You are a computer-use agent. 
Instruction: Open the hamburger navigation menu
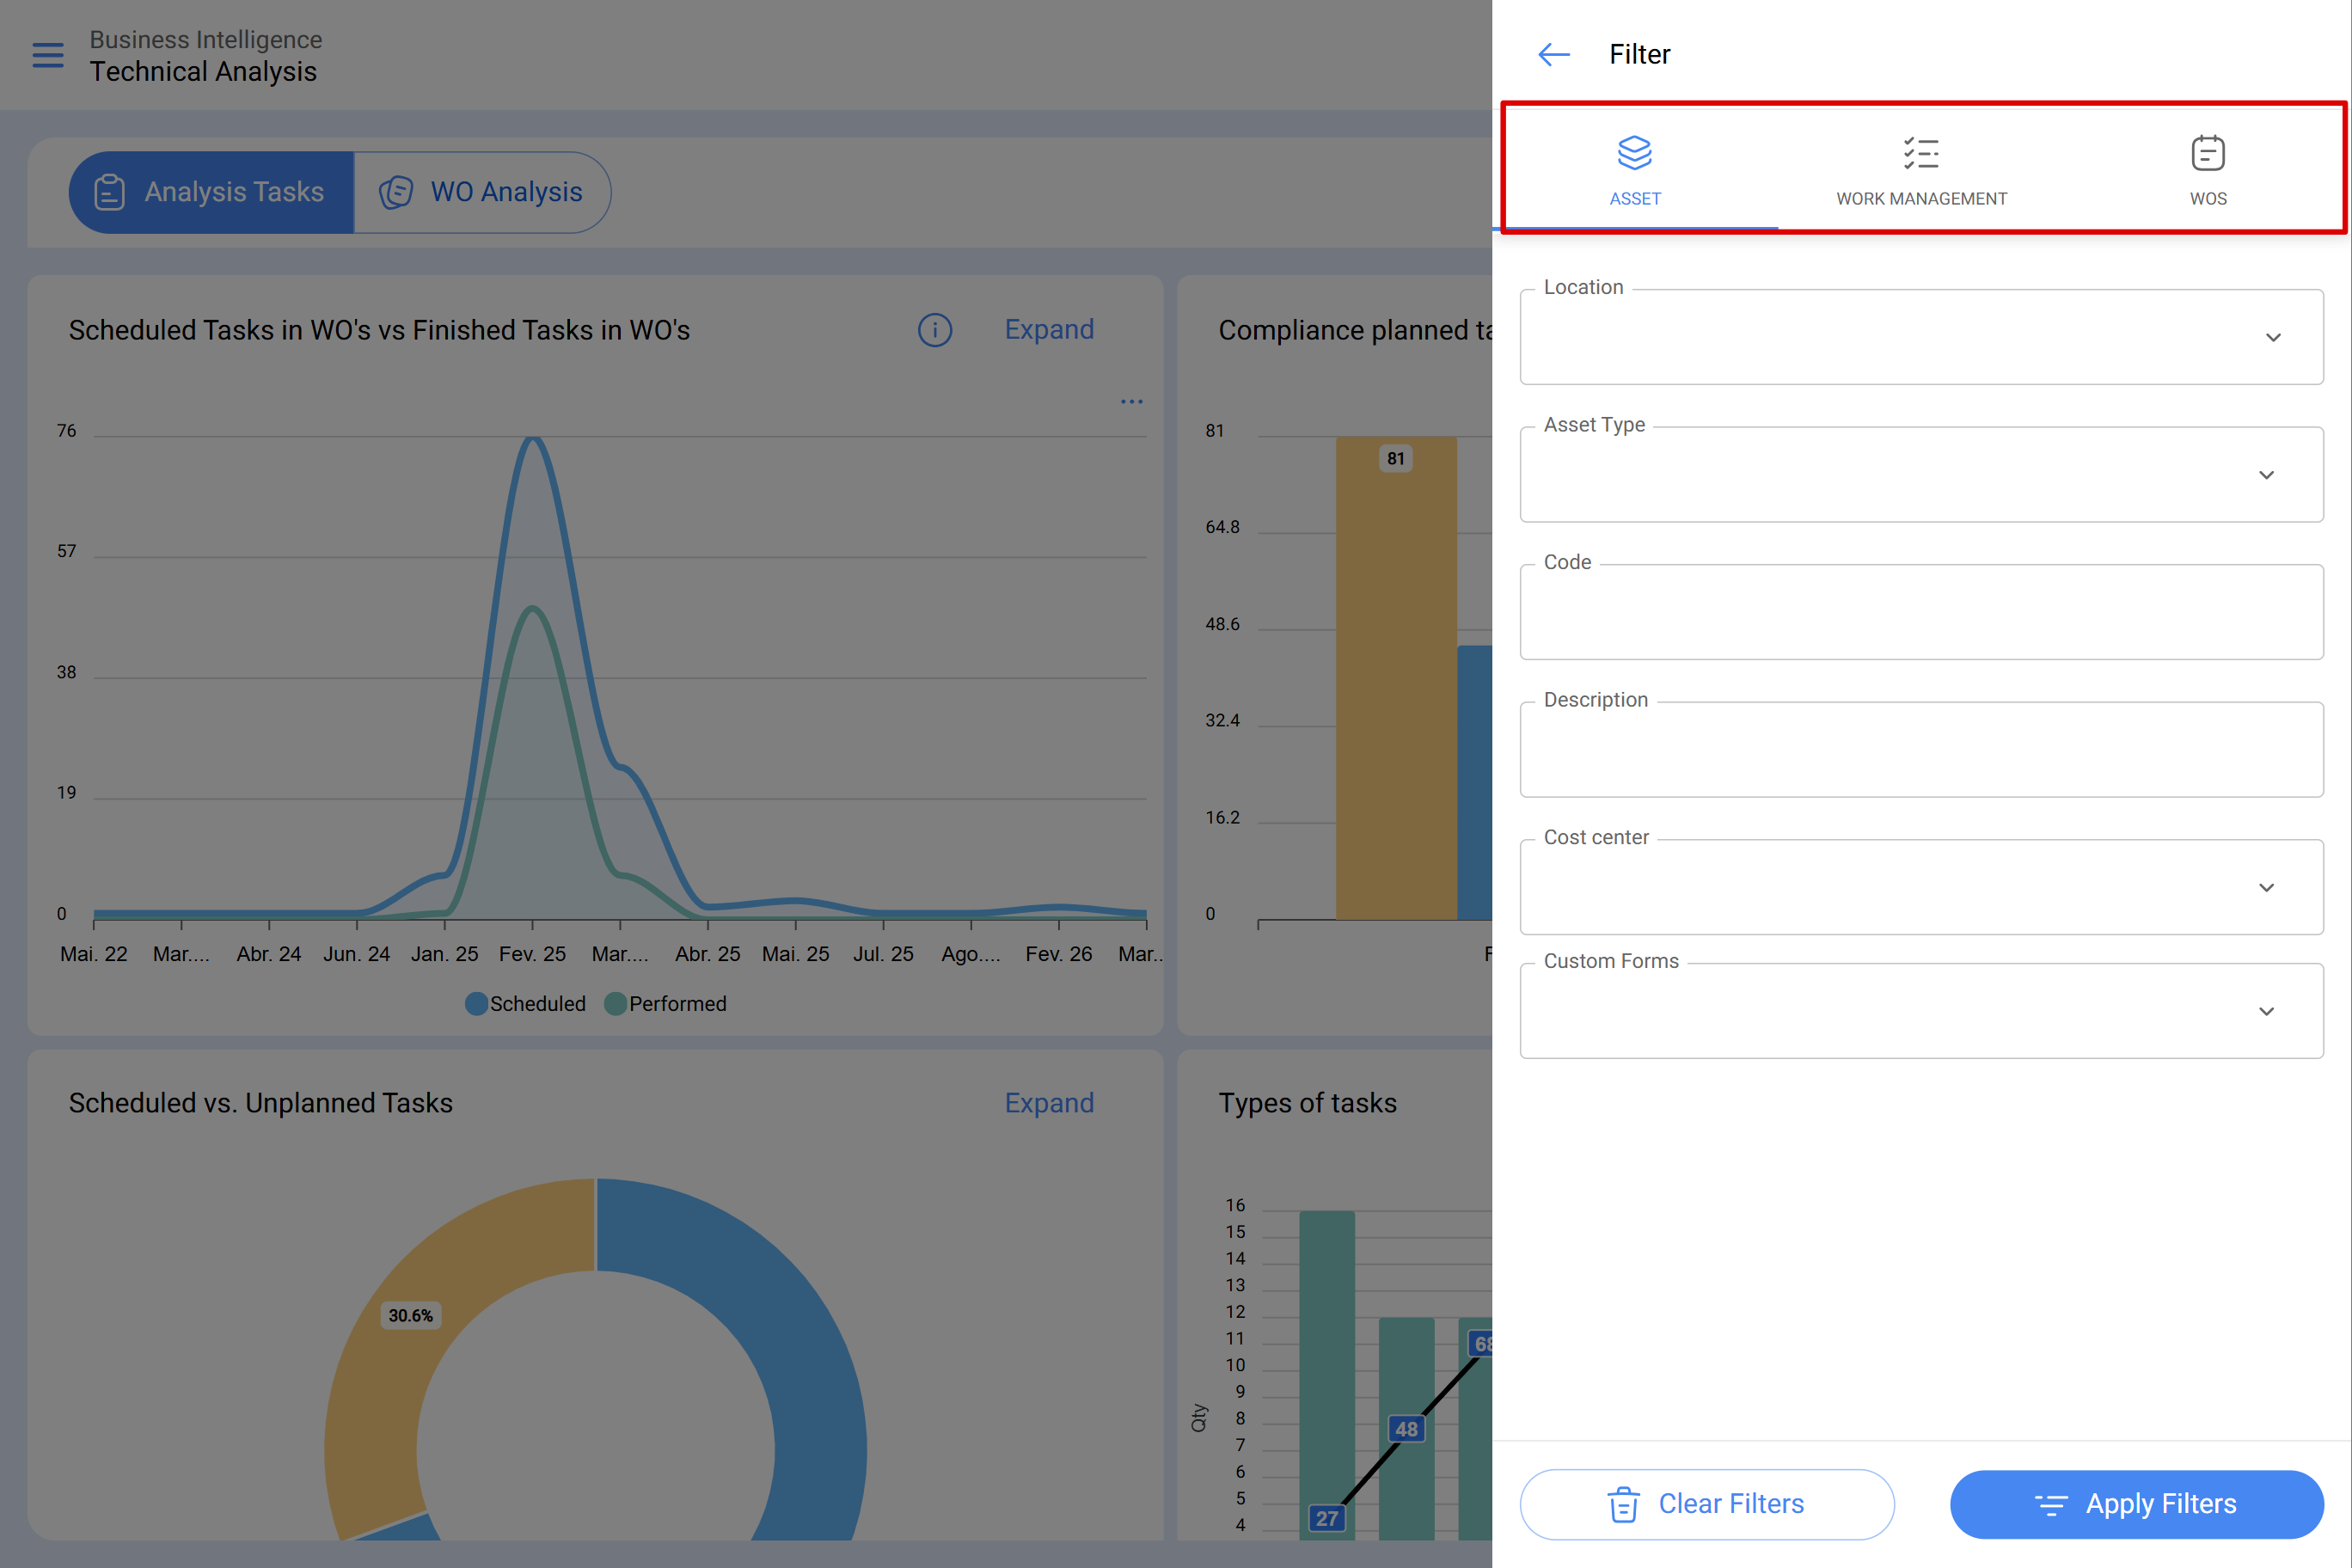point(48,55)
